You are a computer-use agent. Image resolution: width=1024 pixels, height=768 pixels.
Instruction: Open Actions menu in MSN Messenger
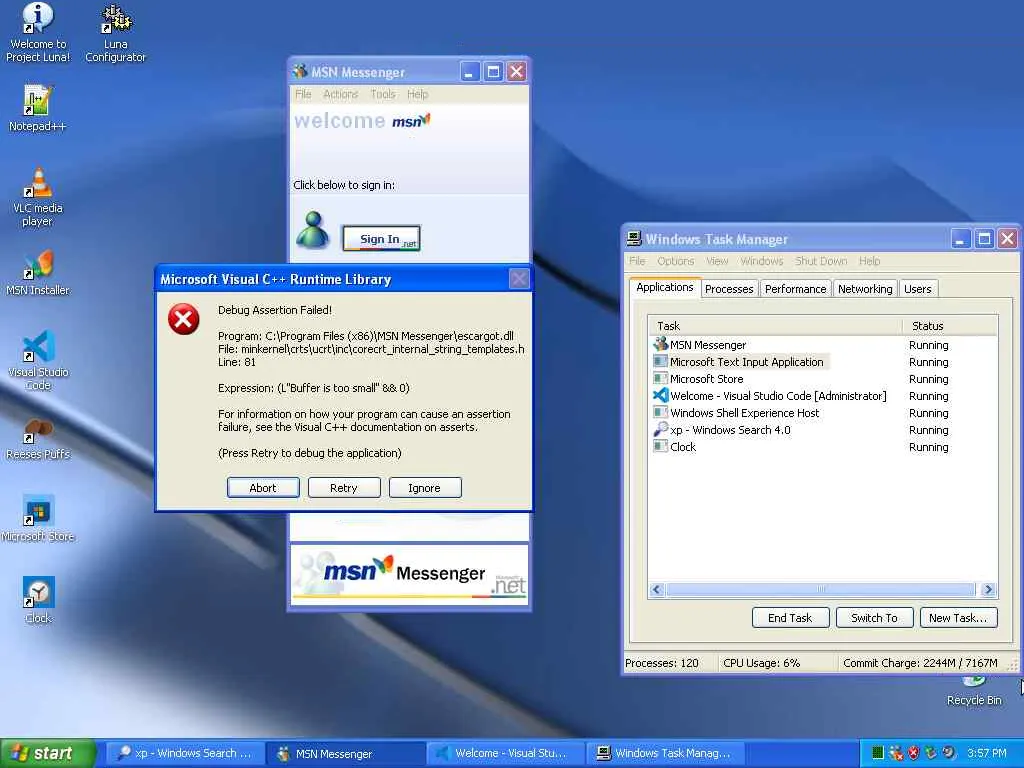[x=340, y=94]
